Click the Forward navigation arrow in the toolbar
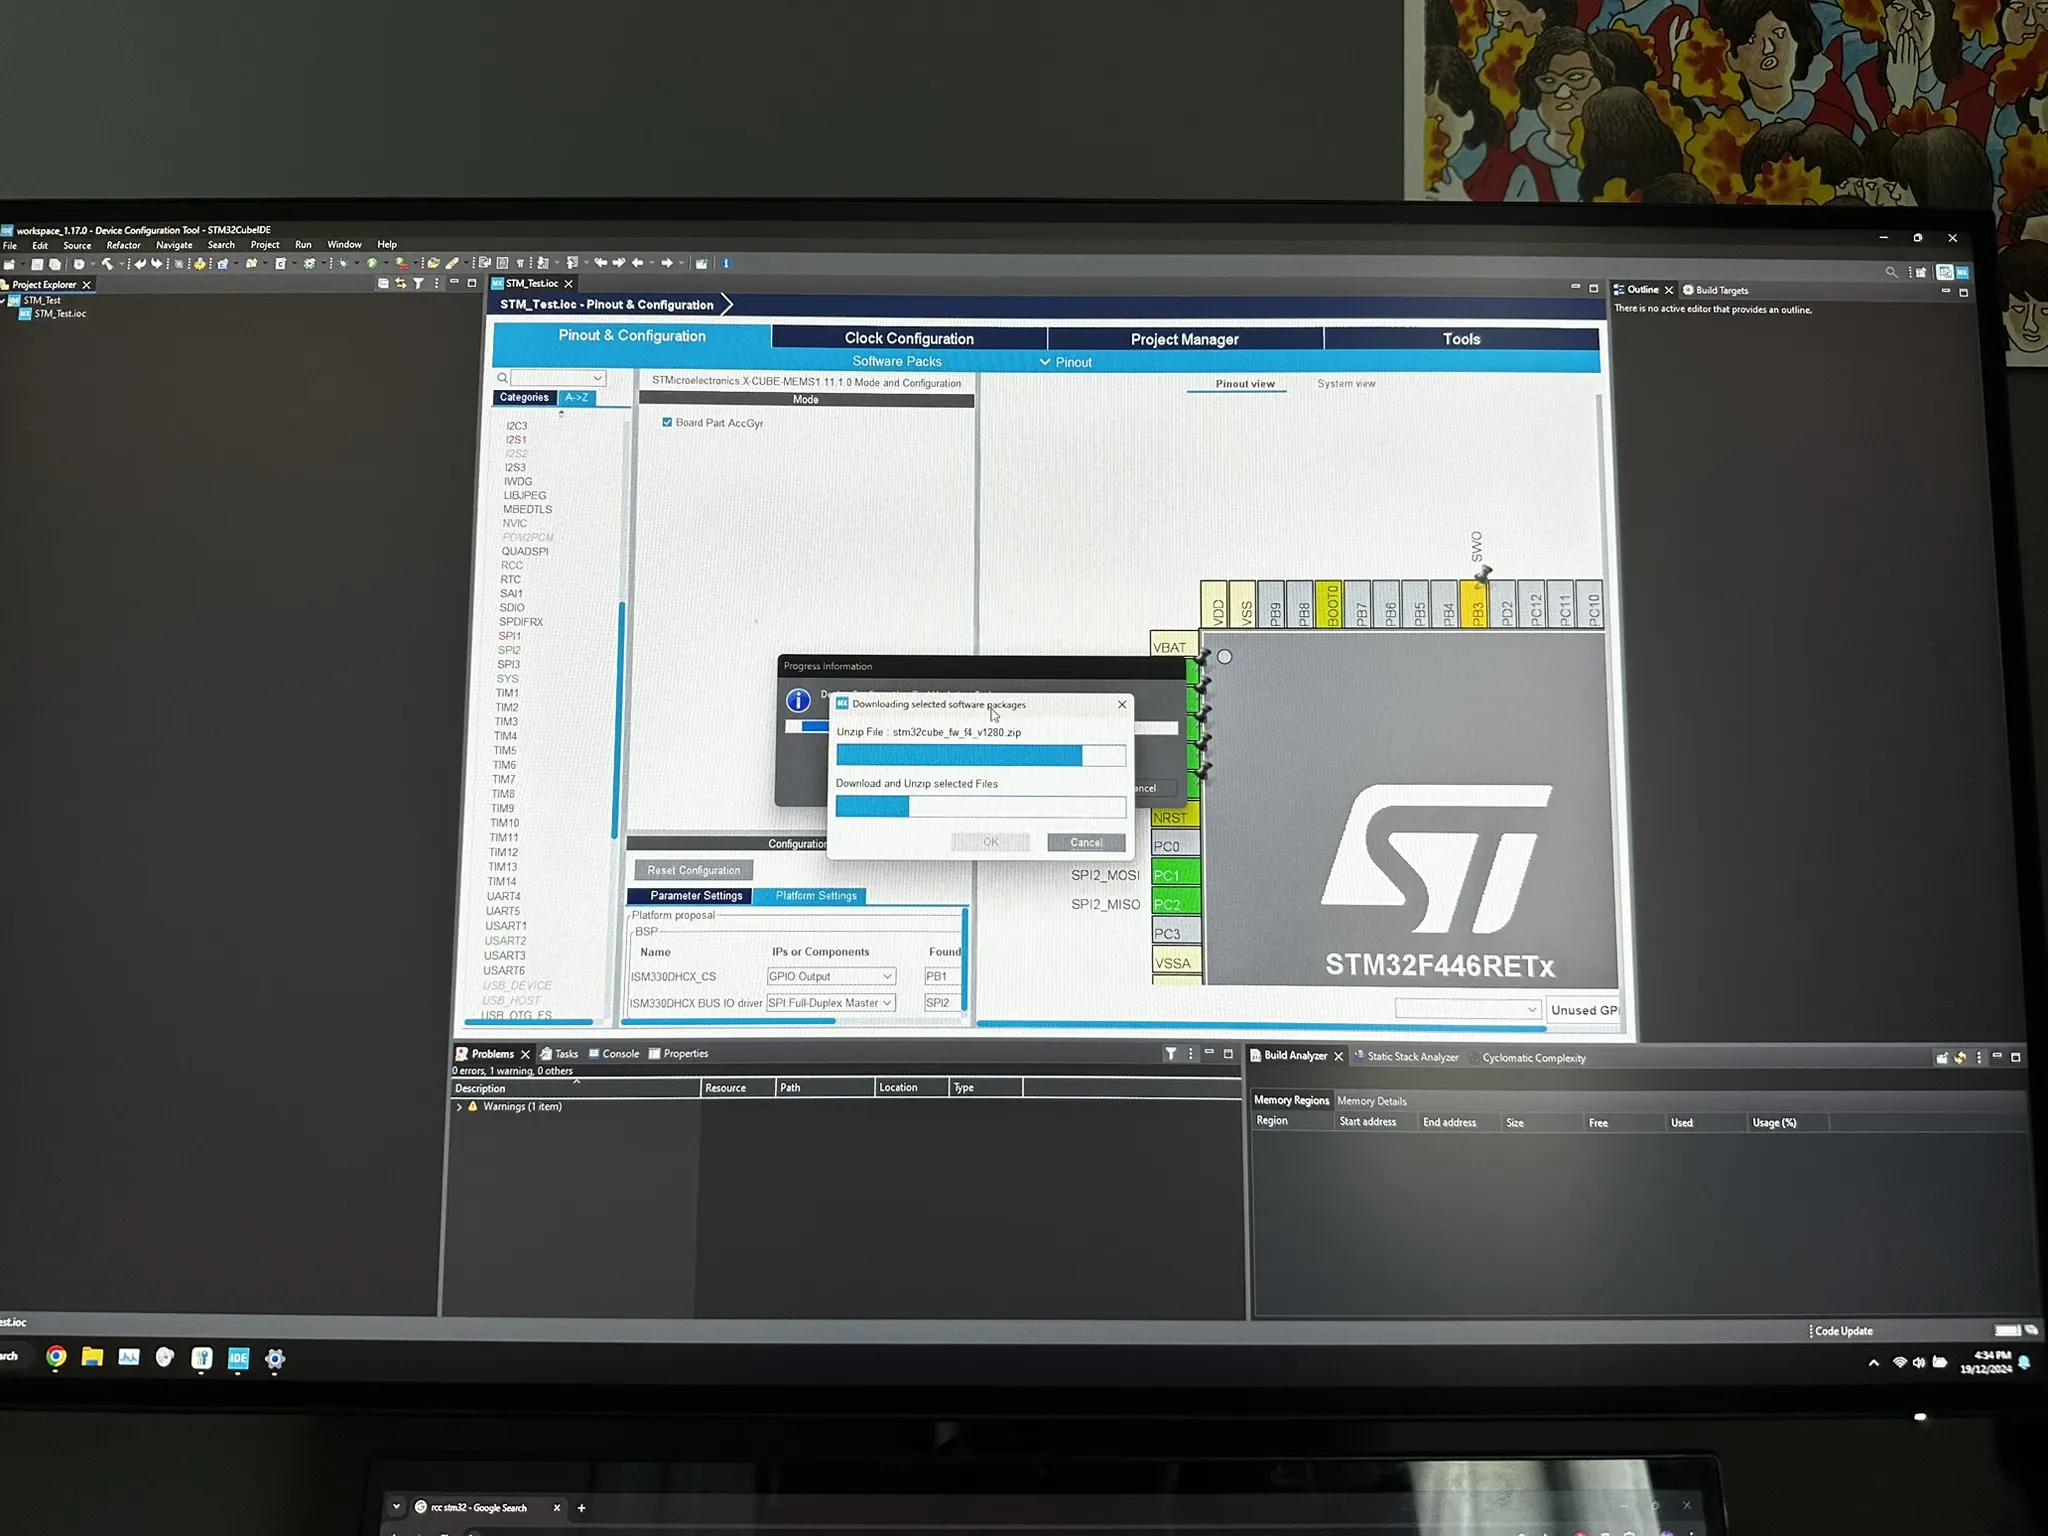This screenshot has width=2048, height=1536. pos(667,263)
